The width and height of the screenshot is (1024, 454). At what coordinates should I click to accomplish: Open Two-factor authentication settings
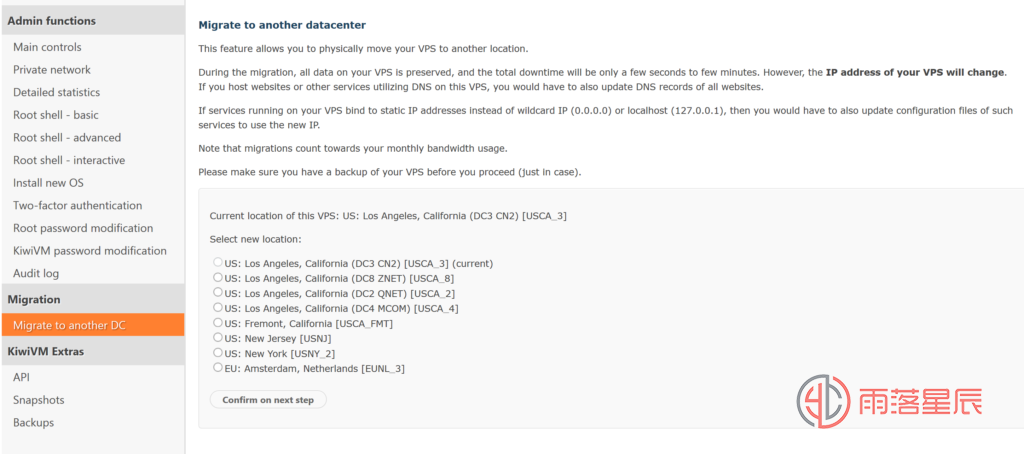77,205
